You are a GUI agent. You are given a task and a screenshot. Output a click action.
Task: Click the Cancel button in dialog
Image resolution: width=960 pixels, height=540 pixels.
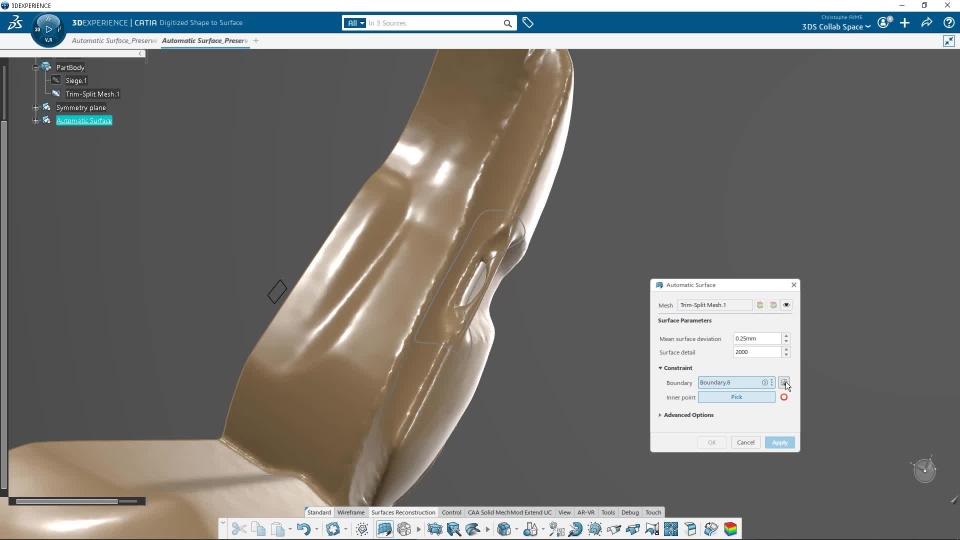point(745,443)
